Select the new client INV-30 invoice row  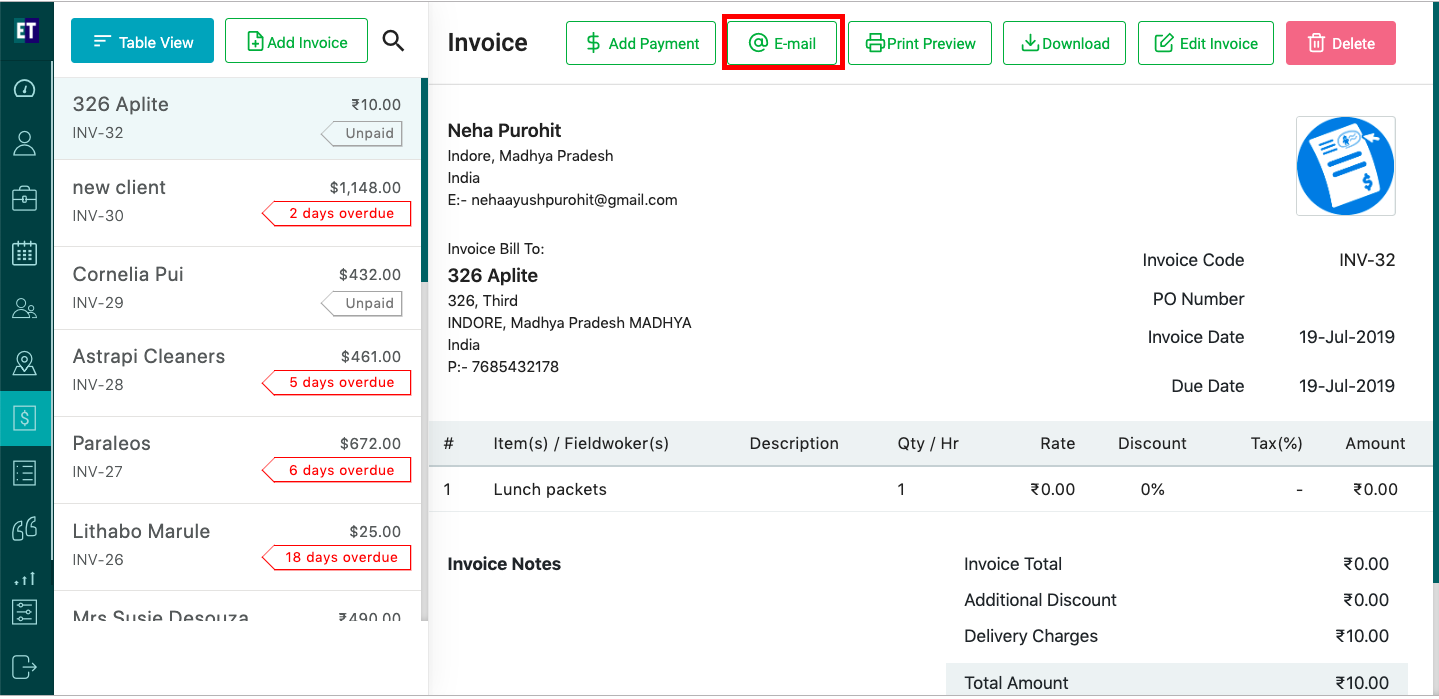(x=237, y=203)
